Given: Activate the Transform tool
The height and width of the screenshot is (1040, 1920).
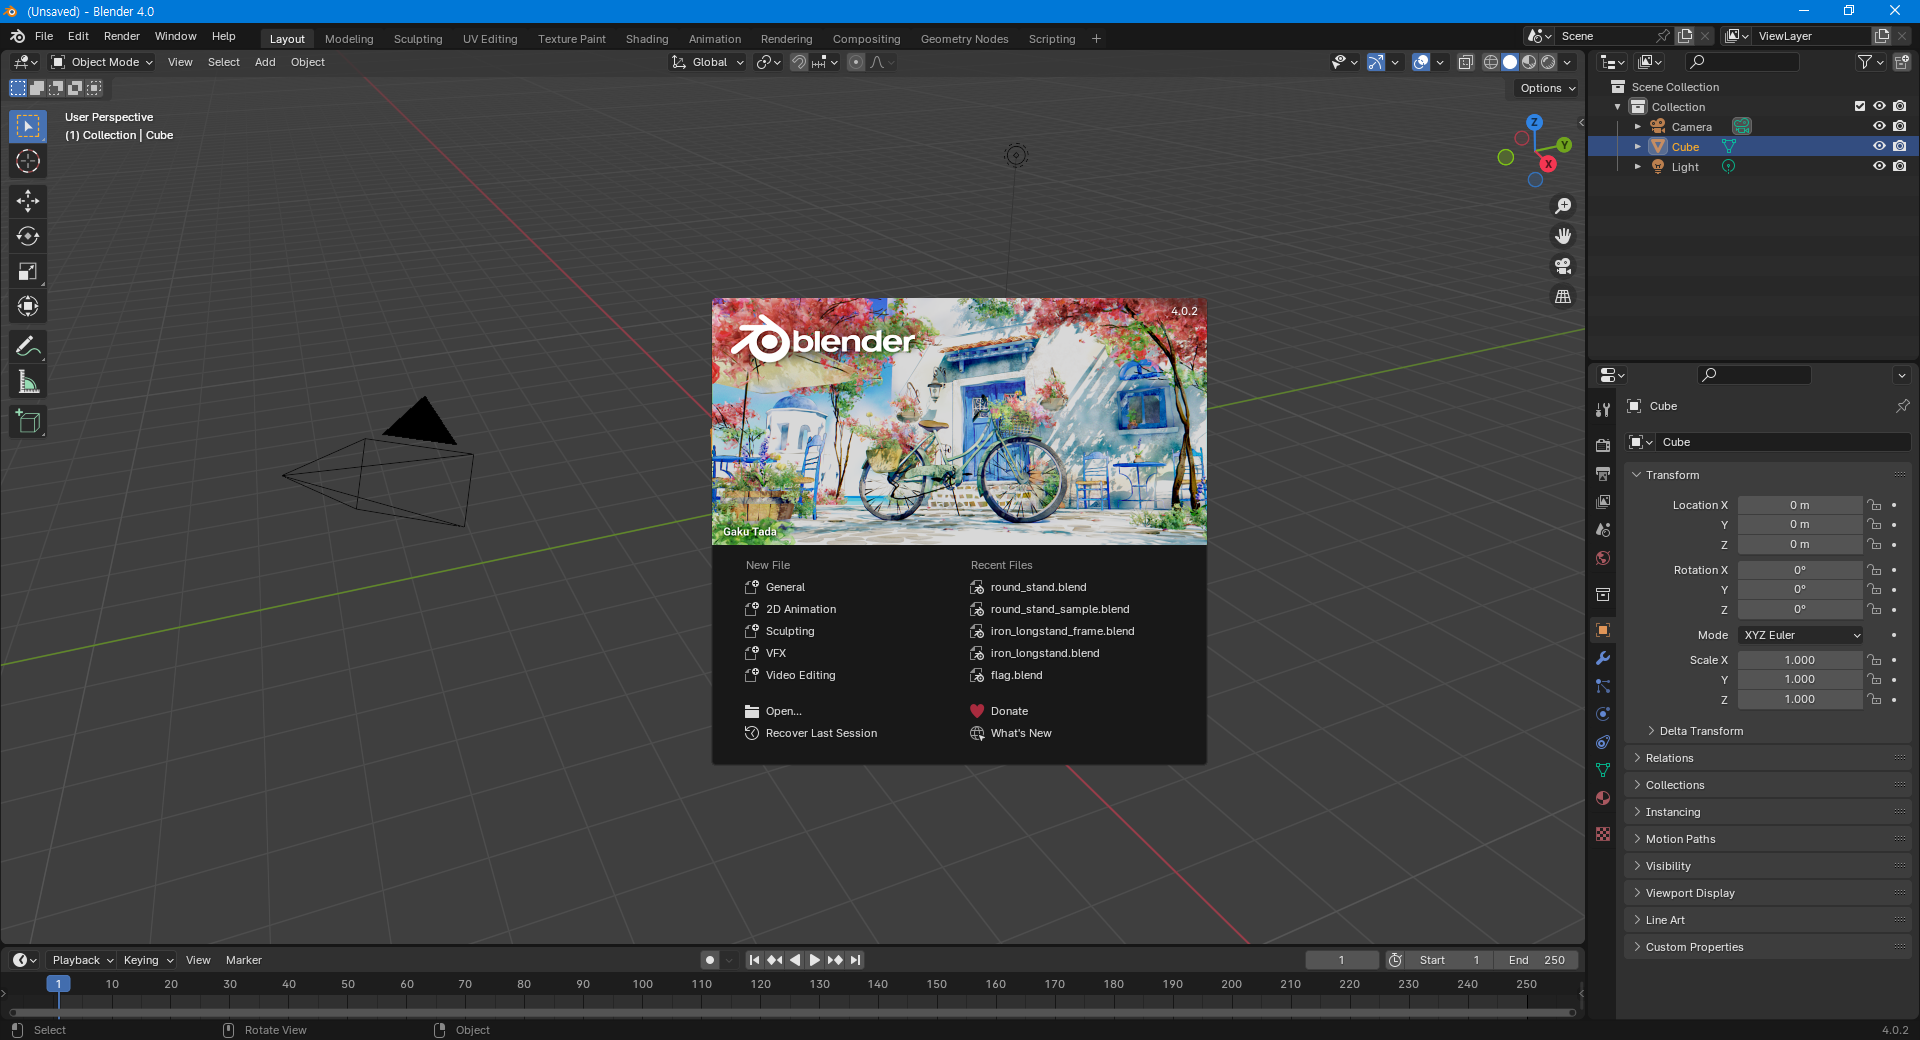Looking at the screenshot, I should click(28, 306).
